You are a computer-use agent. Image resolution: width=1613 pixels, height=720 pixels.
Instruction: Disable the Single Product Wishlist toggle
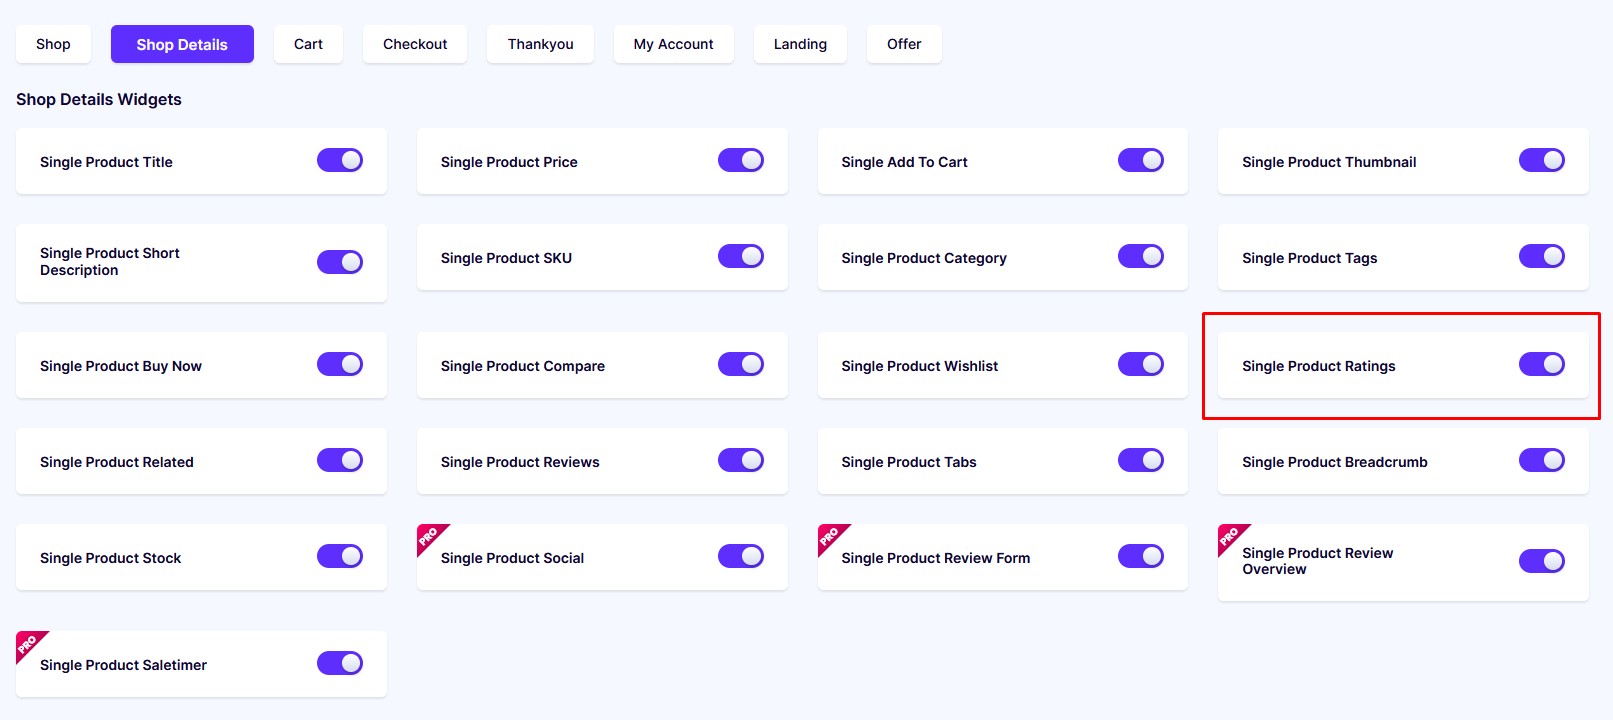pyautogui.click(x=1141, y=364)
